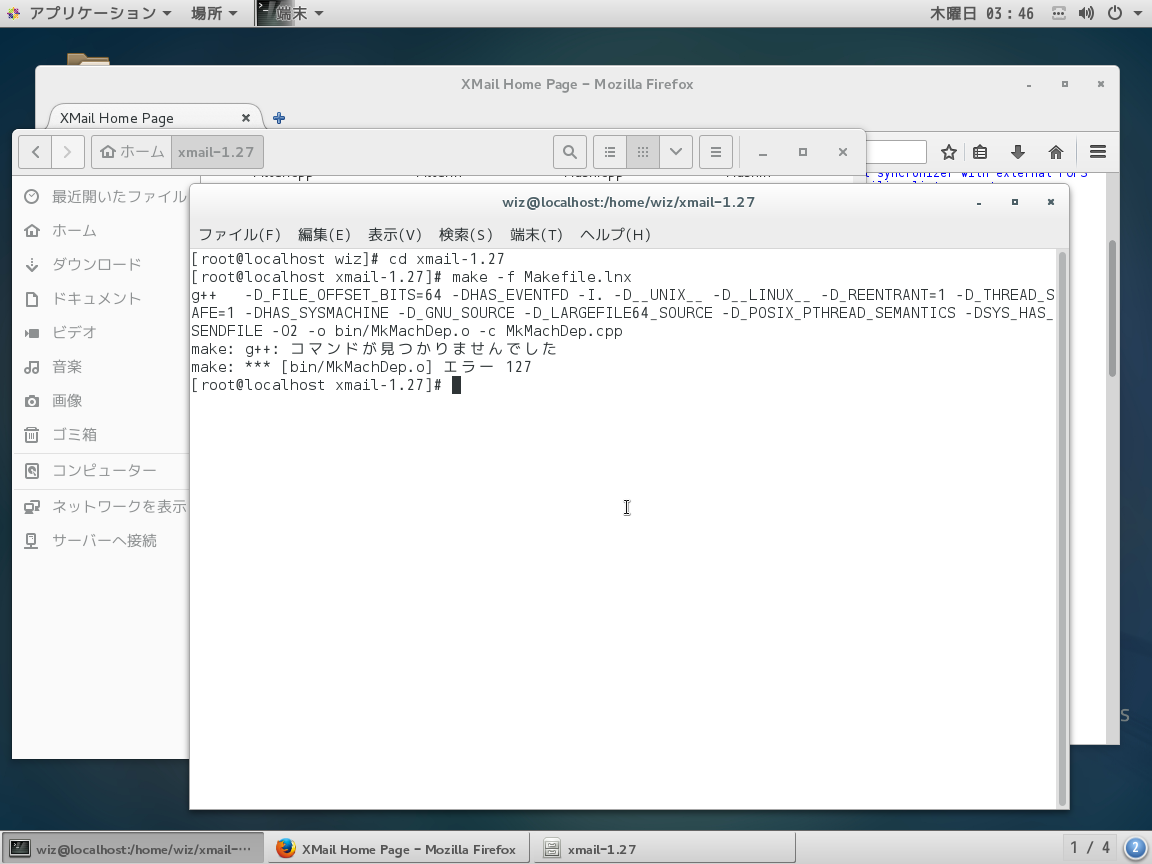Search files with the magnifier icon
1152x864 pixels.
coord(569,152)
